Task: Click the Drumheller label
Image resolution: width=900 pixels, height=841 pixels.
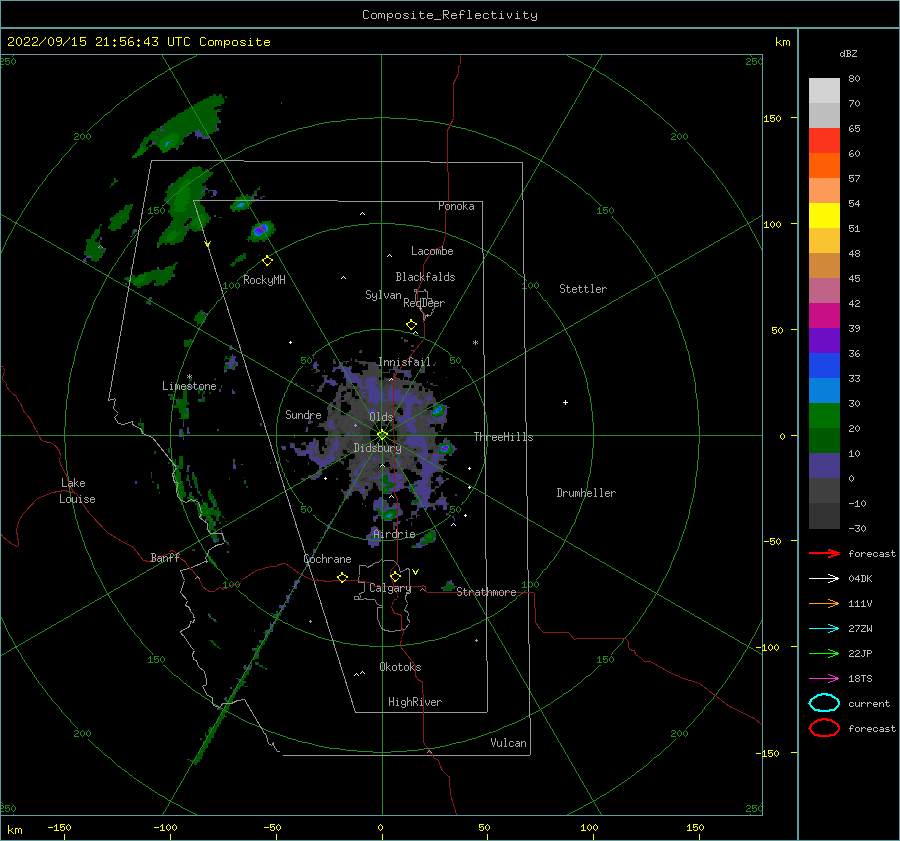Action: [586, 493]
